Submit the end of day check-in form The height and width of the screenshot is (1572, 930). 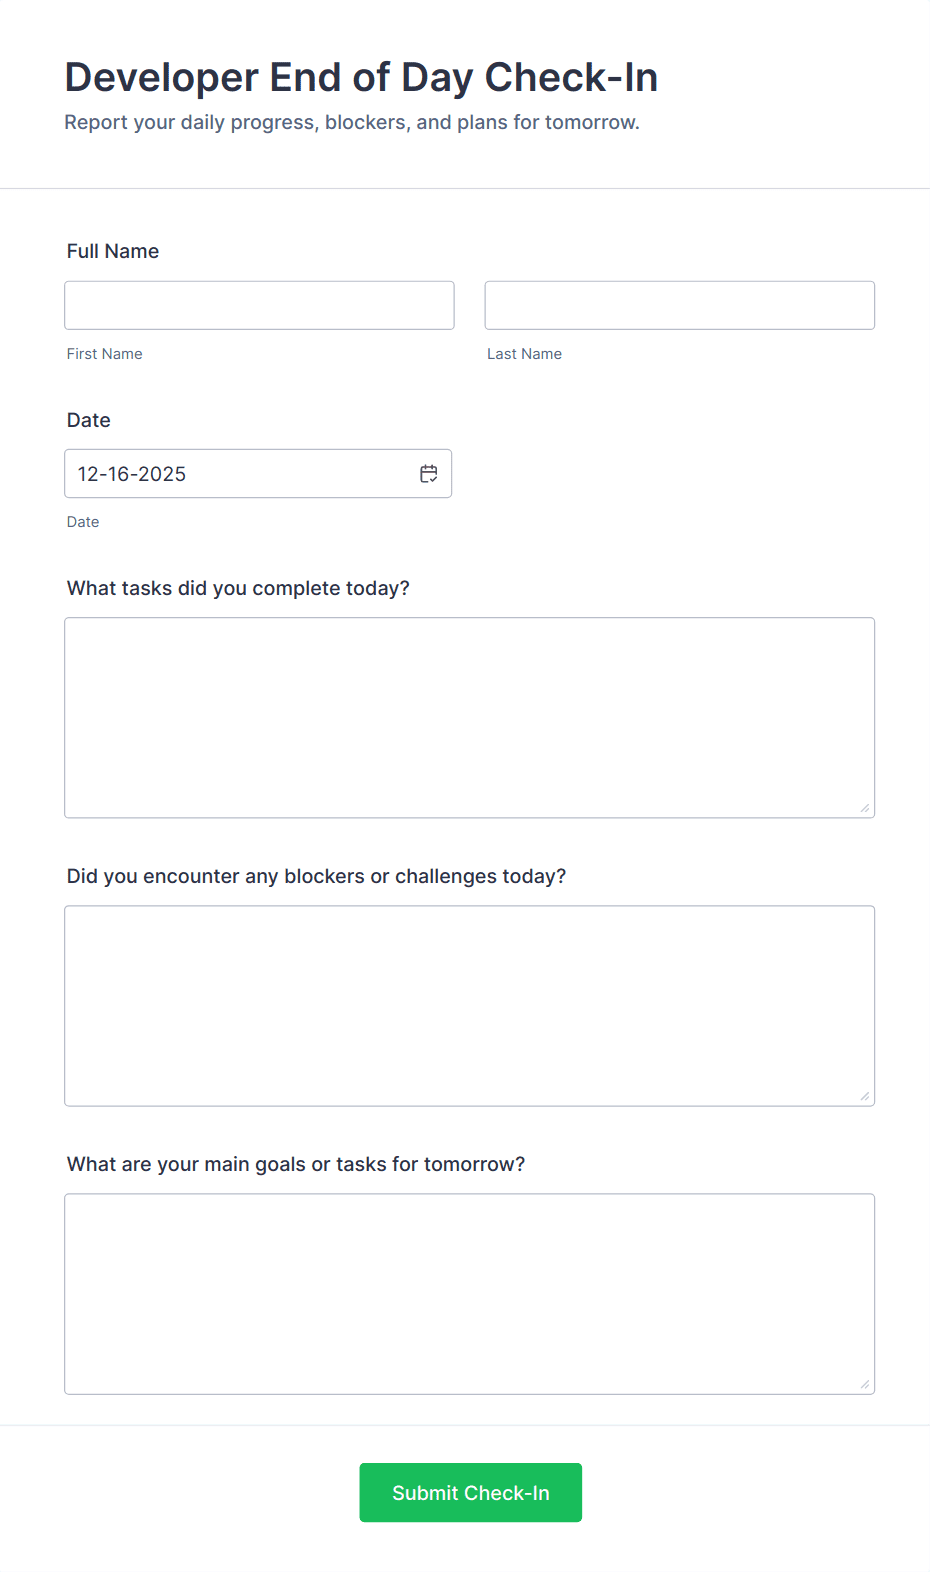tap(470, 1492)
